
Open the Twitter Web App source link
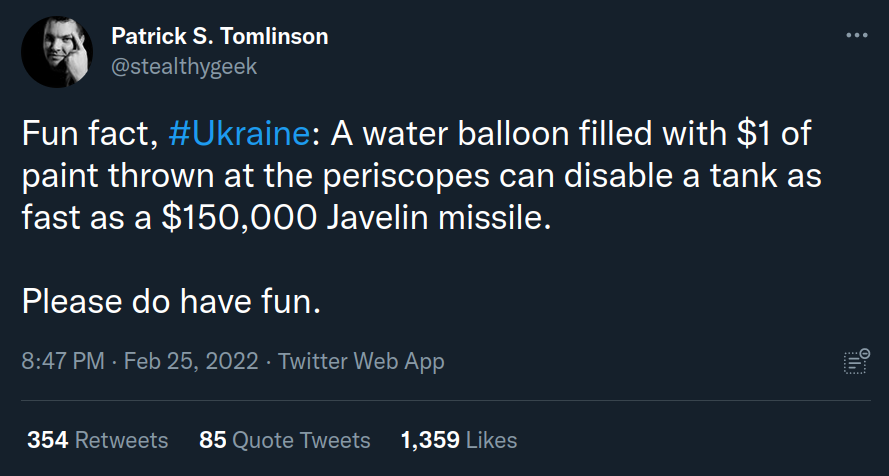click(x=361, y=361)
